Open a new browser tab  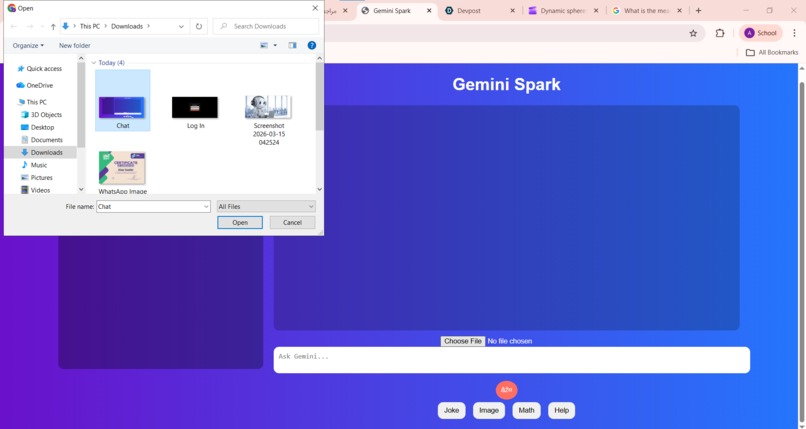[x=698, y=10]
